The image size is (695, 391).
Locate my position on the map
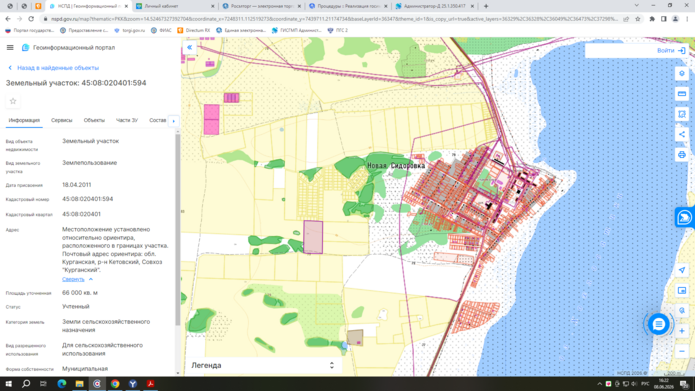[x=682, y=270]
